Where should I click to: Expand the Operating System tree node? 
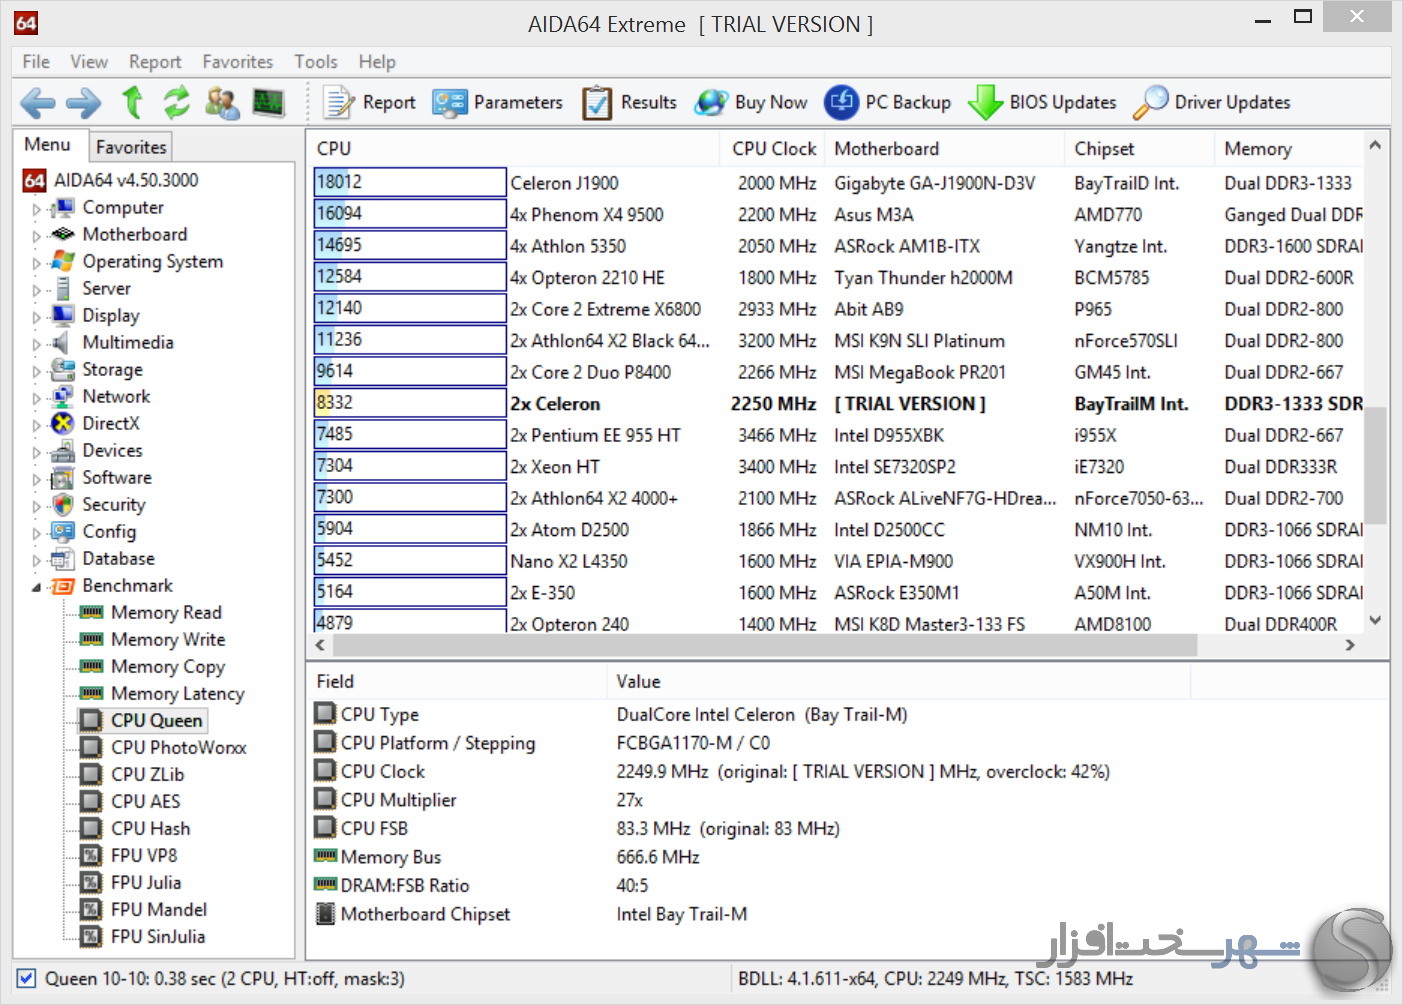click(x=37, y=263)
